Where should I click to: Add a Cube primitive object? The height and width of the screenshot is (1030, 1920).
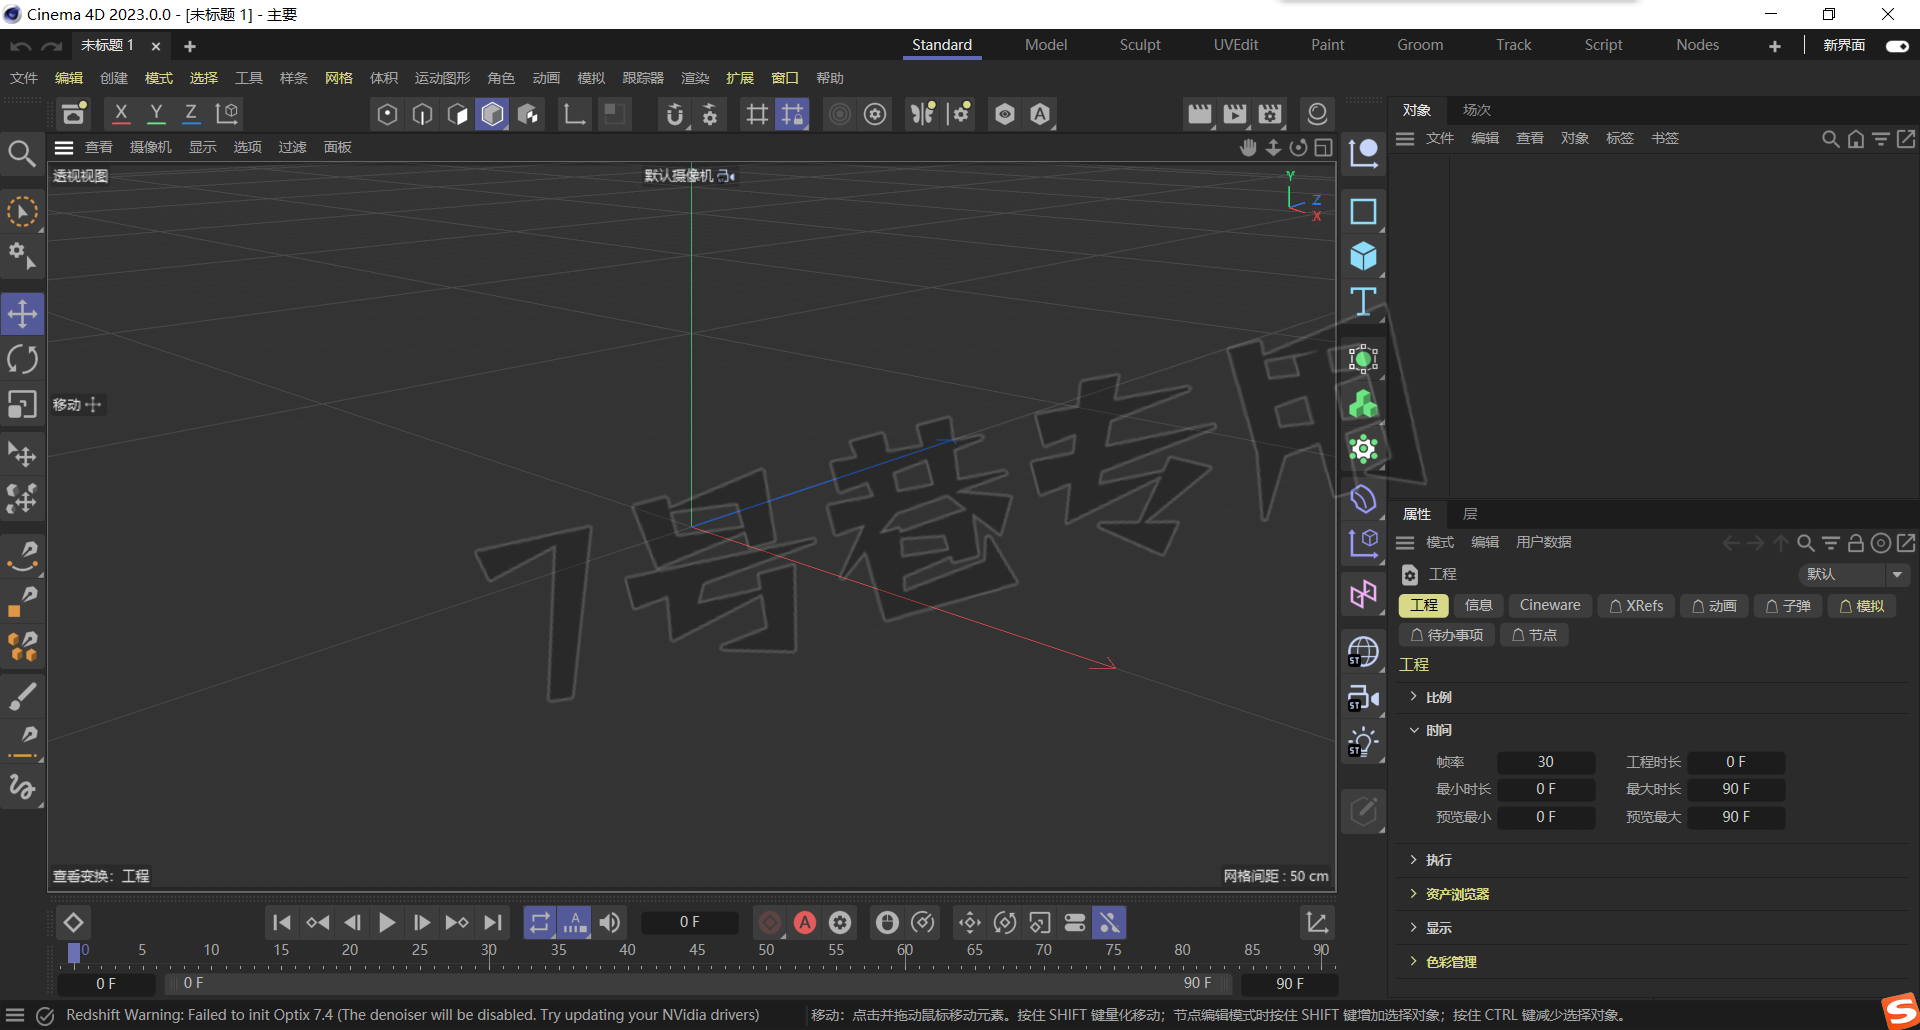click(1363, 257)
